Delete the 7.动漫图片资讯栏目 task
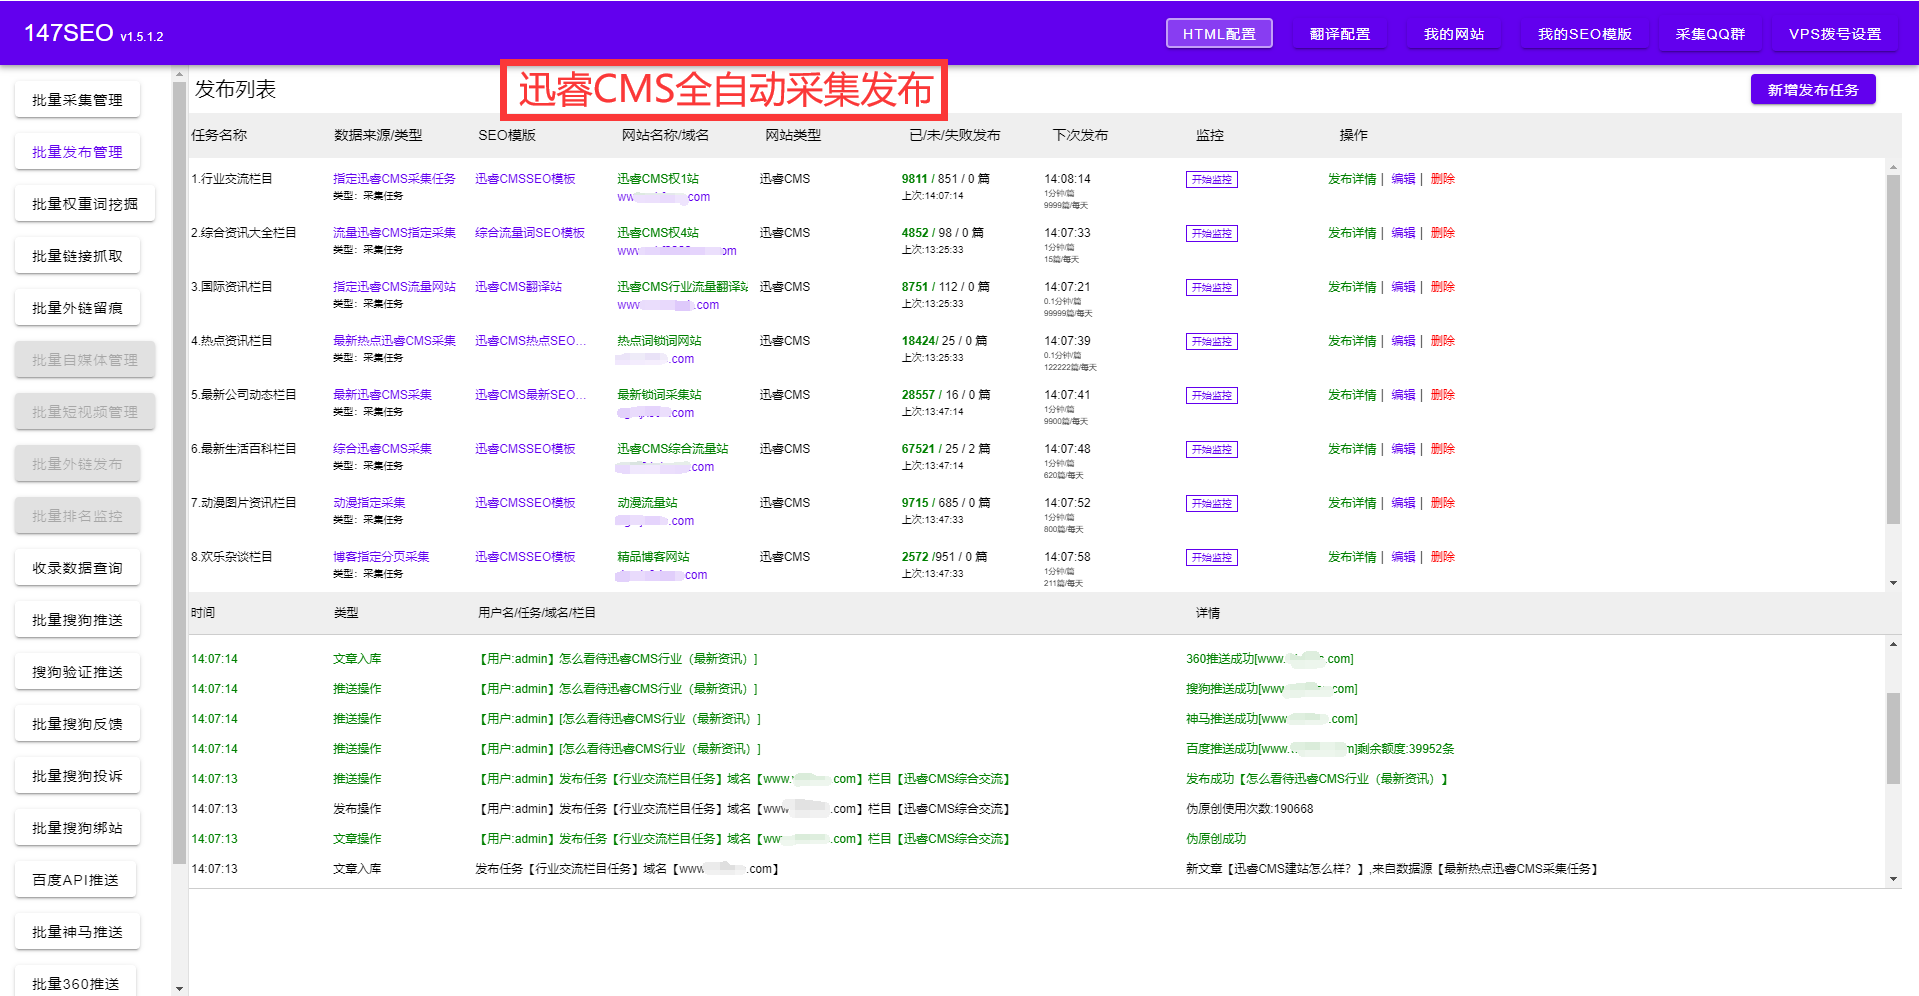 [x=1442, y=503]
